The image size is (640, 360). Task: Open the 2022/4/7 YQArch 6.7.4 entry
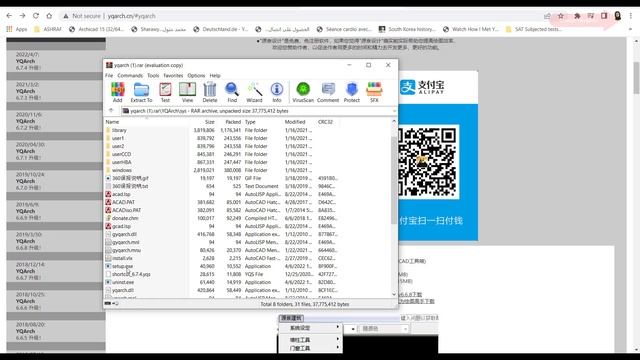click(x=56, y=61)
